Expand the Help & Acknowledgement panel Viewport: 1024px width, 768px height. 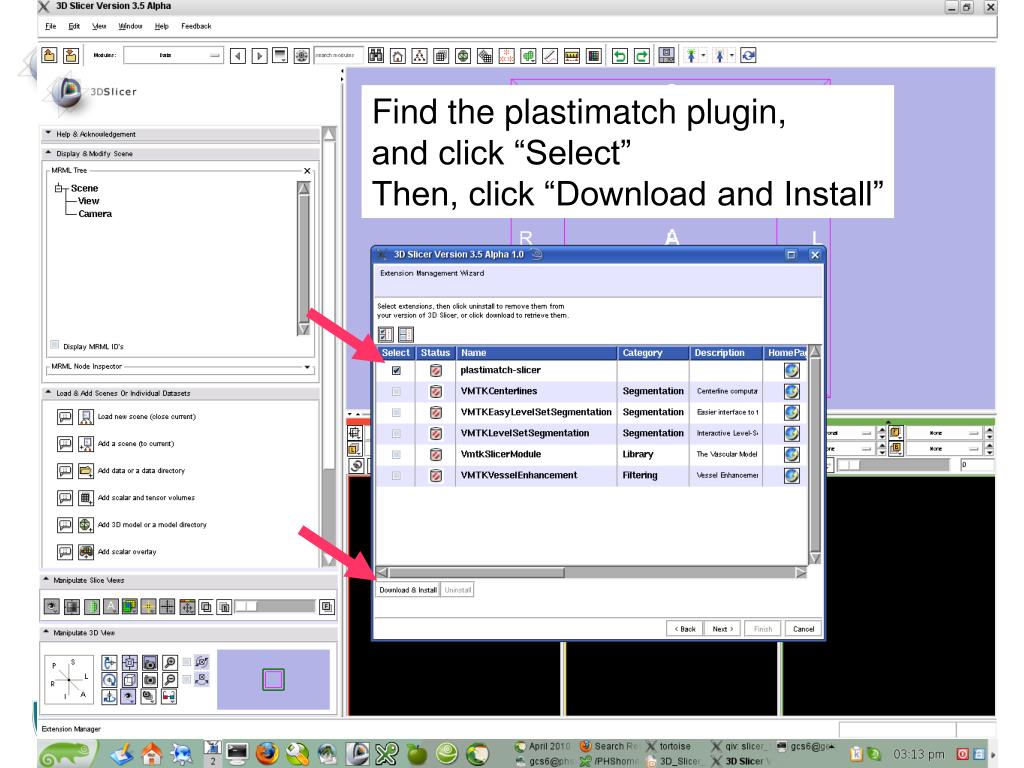48,134
